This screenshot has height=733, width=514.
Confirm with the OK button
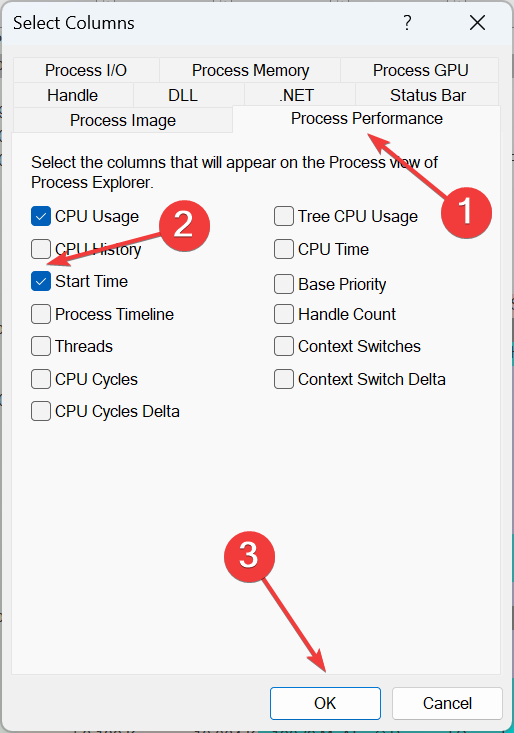(x=325, y=703)
